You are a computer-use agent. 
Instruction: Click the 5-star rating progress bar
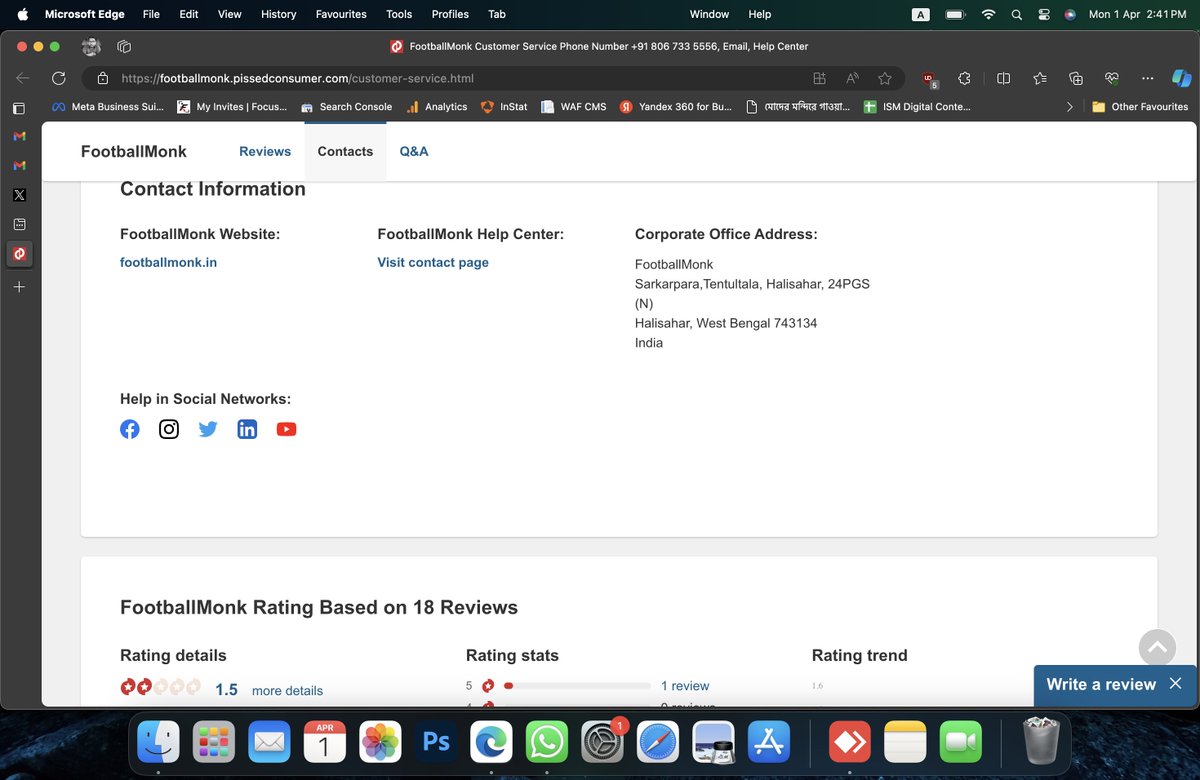577,686
